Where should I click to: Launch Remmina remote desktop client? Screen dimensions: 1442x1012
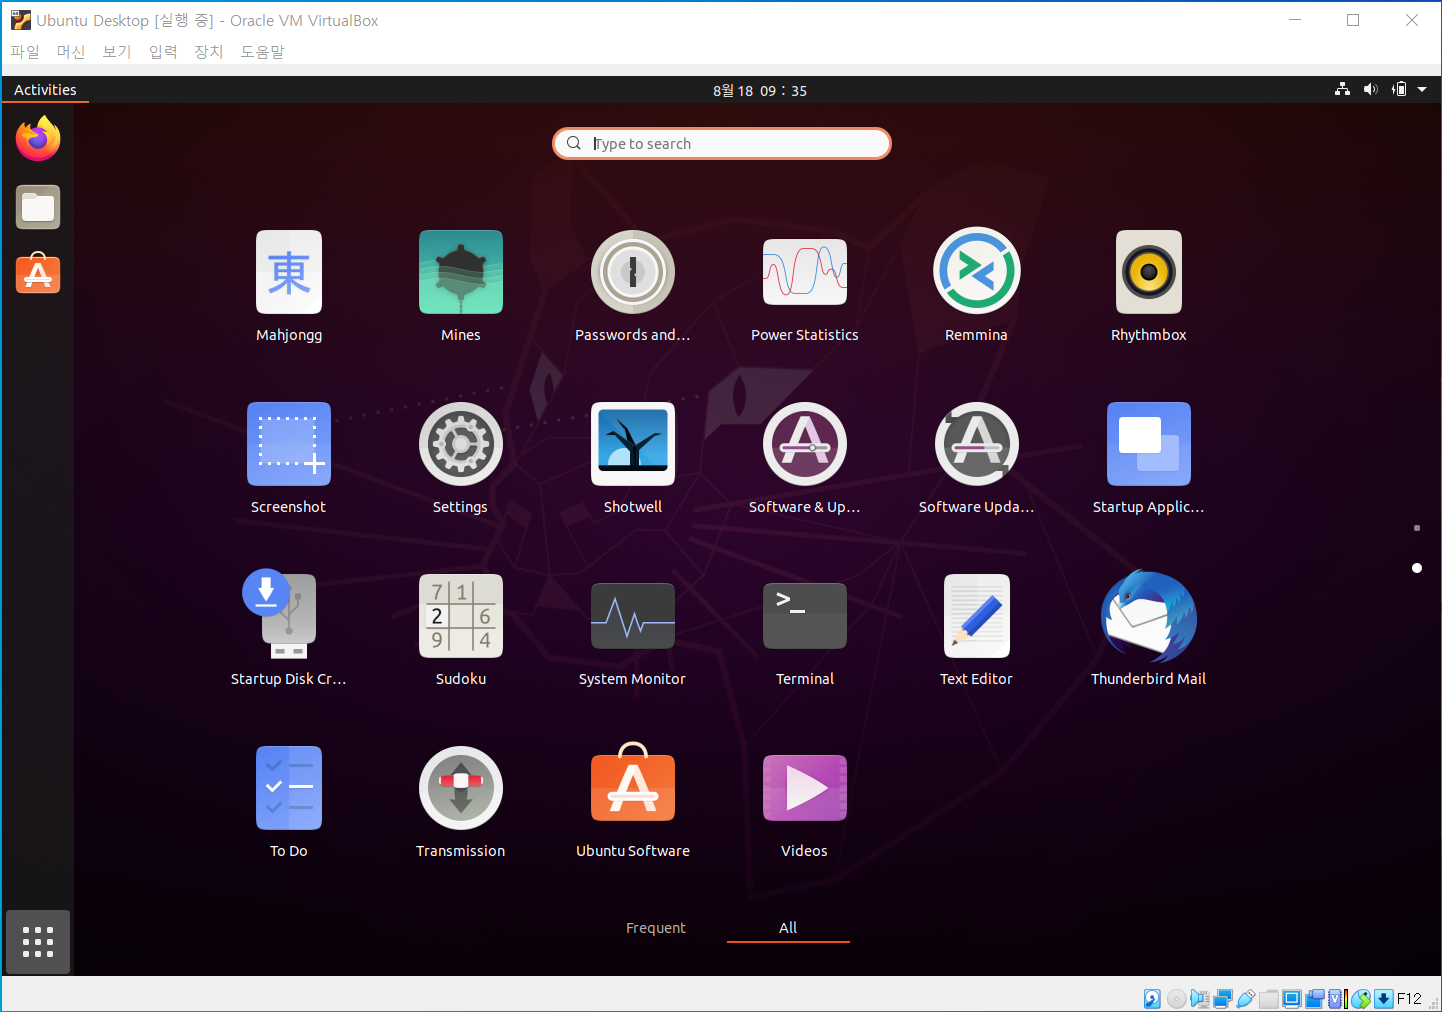(x=977, y=287)
